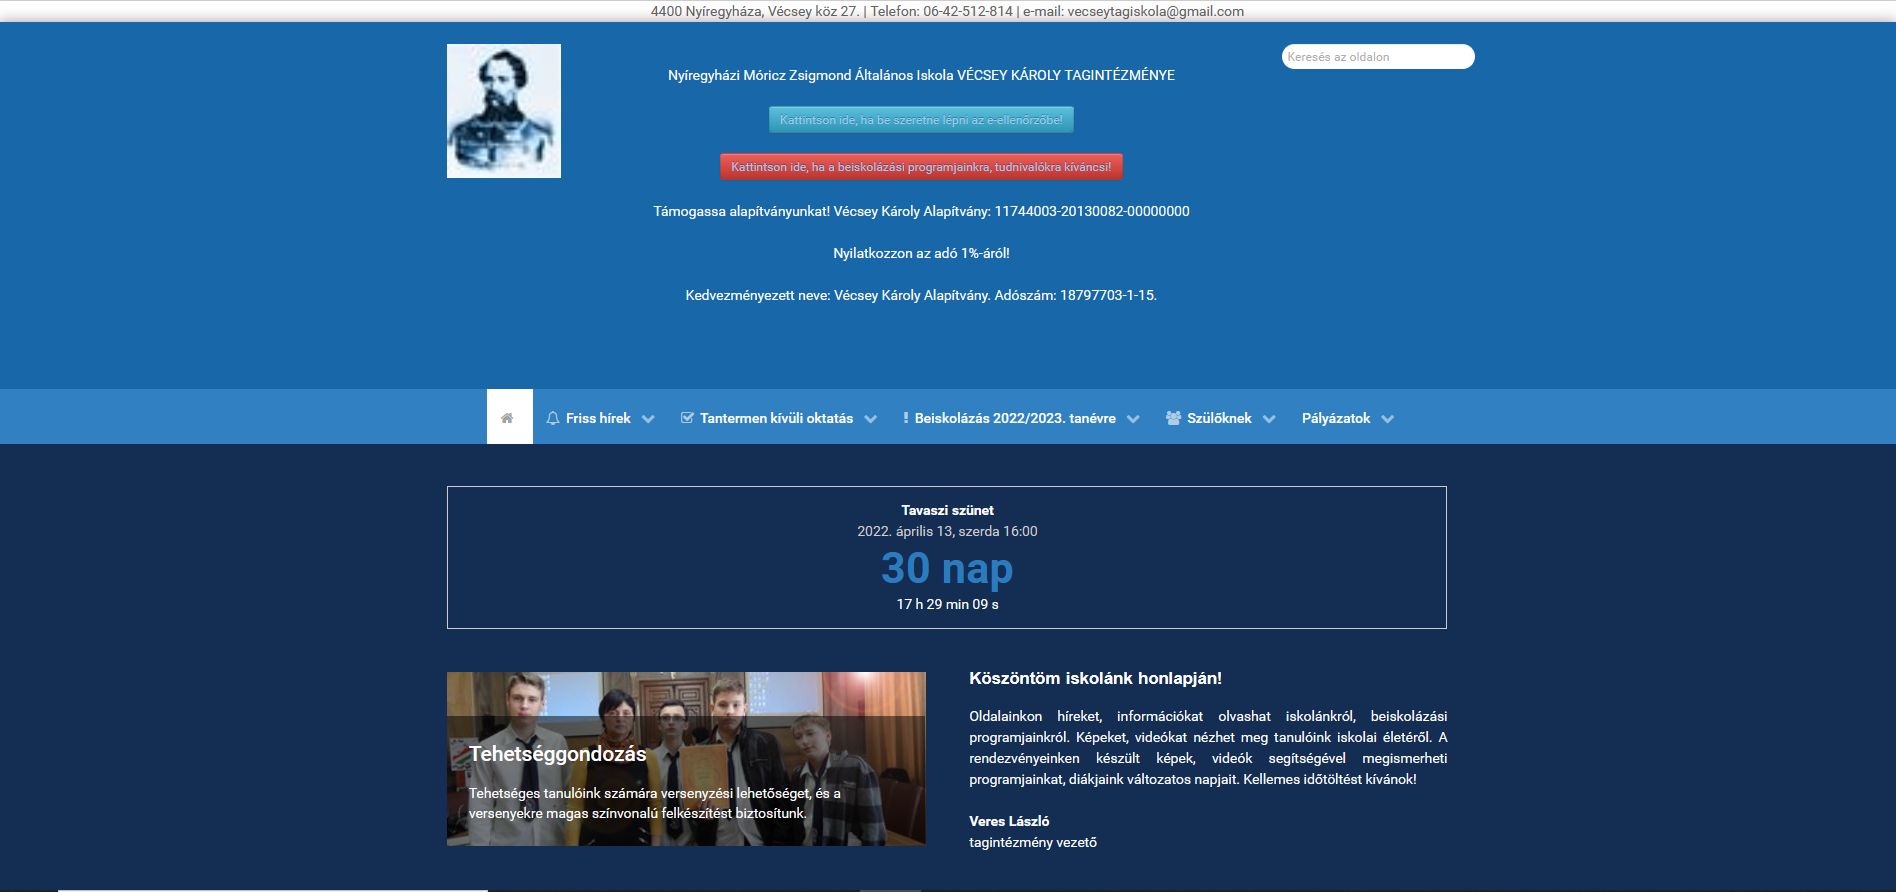The height and width of the screenshot is (892, 1896).
Task: Click the Tavaszi szünet countdown box
Action: pyautogui.click(x=946, y=557)
